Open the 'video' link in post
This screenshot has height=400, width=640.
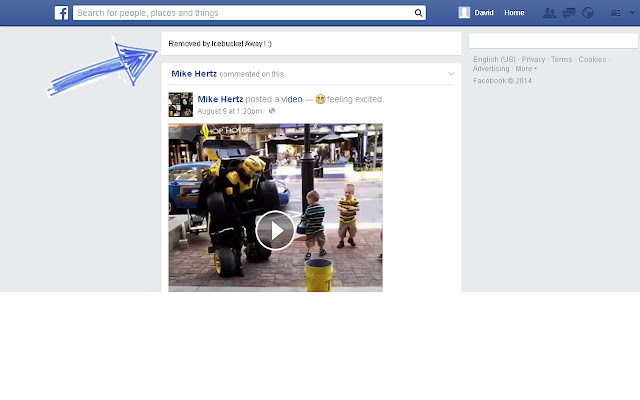coord(292,99)
